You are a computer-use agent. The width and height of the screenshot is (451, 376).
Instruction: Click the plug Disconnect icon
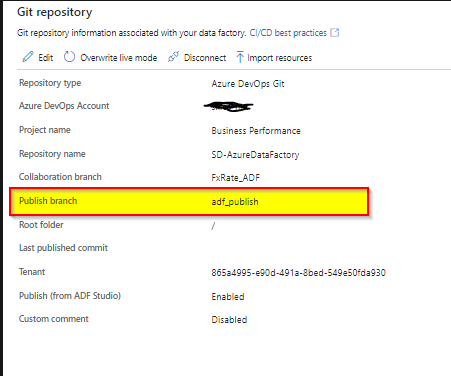(173, 57)
